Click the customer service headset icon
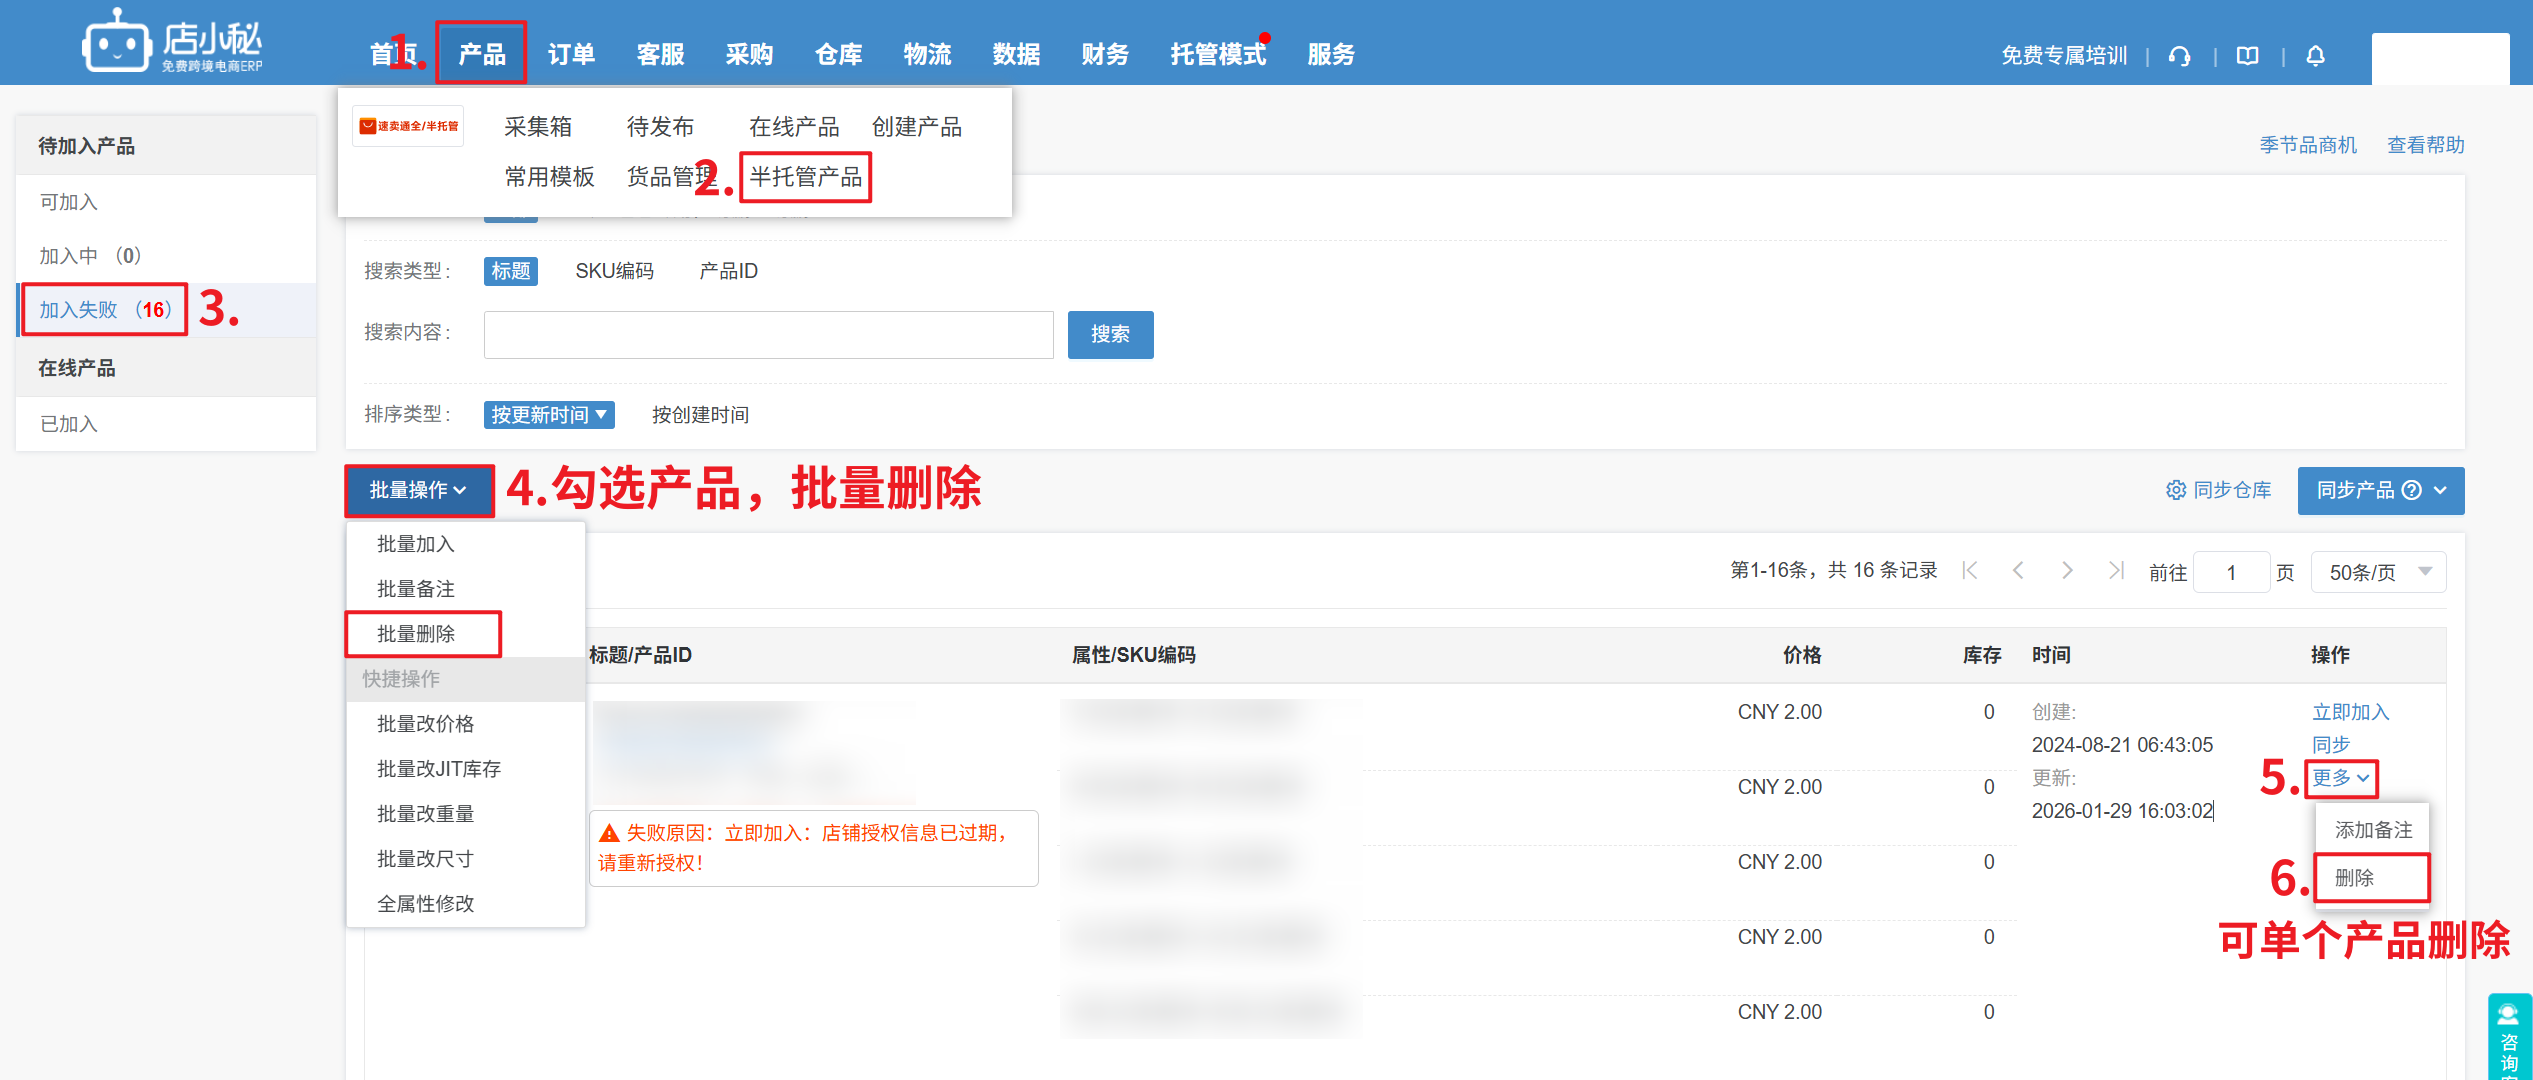The width and height of the screenshot is (2533, 1080). 2180,56
